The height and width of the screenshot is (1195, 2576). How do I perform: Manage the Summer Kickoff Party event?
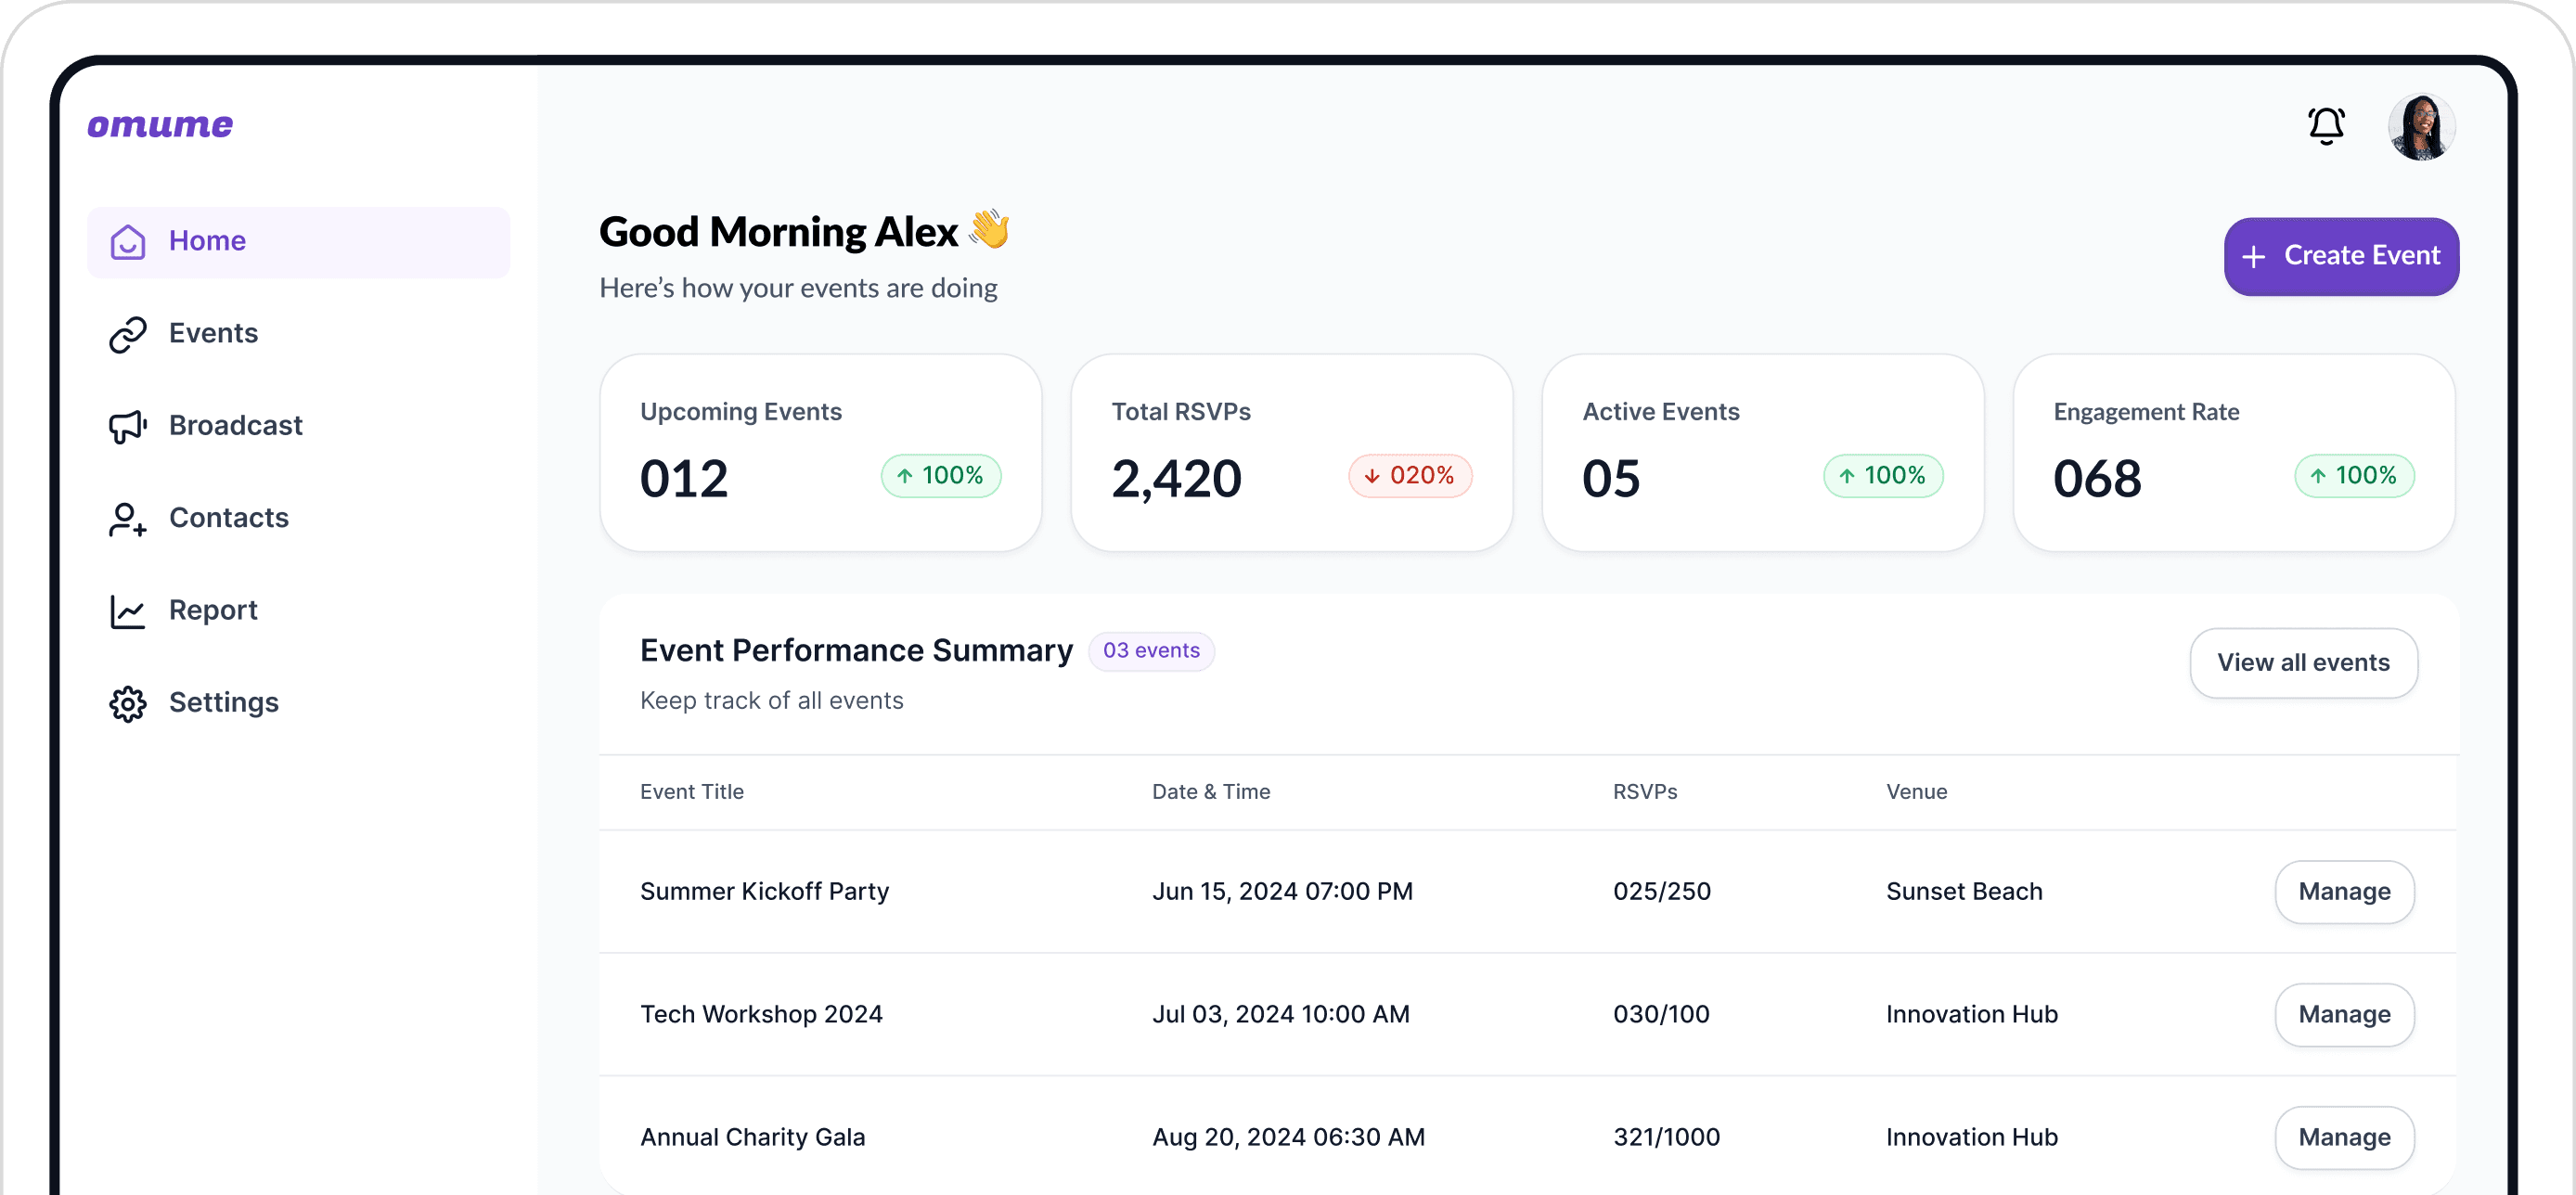click(x=2343, y=891)
